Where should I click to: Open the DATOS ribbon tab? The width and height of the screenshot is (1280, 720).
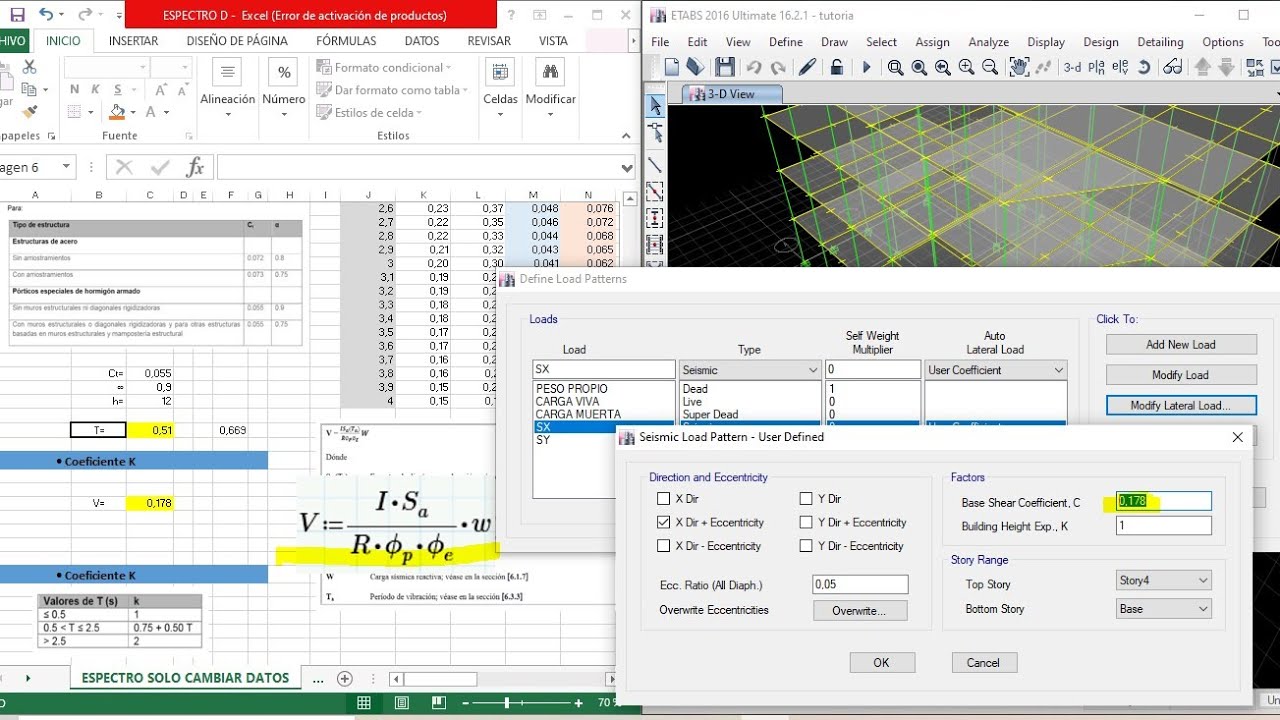[x=422, y=41]
